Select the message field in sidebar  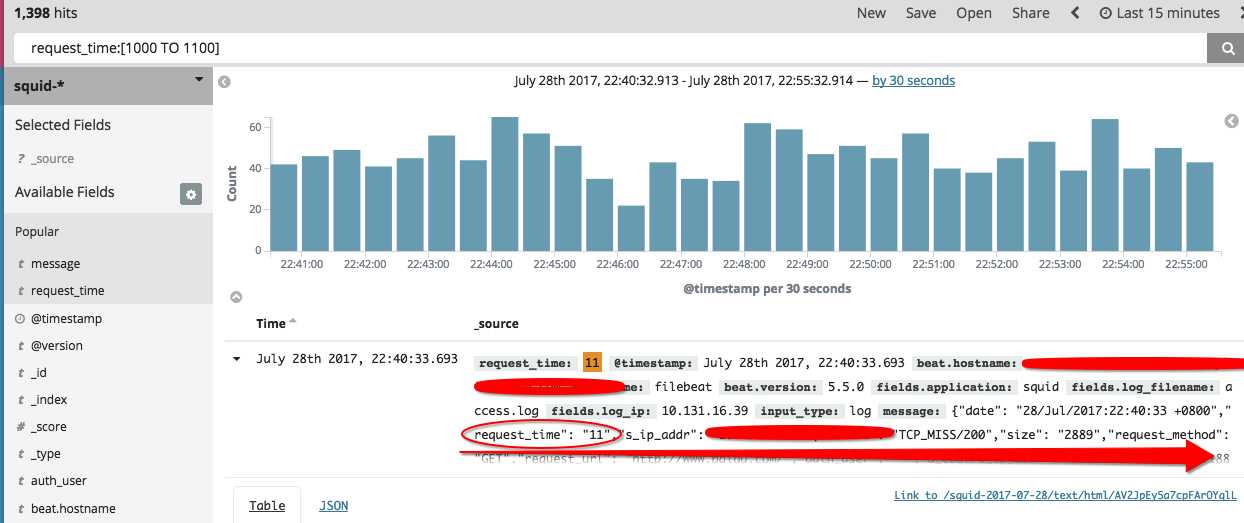tap(56, 264)
